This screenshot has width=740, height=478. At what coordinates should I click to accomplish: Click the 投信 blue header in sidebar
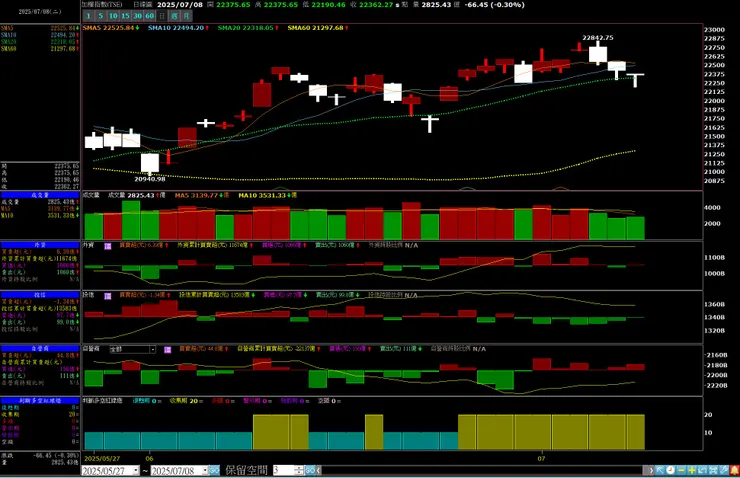[40, 295]
